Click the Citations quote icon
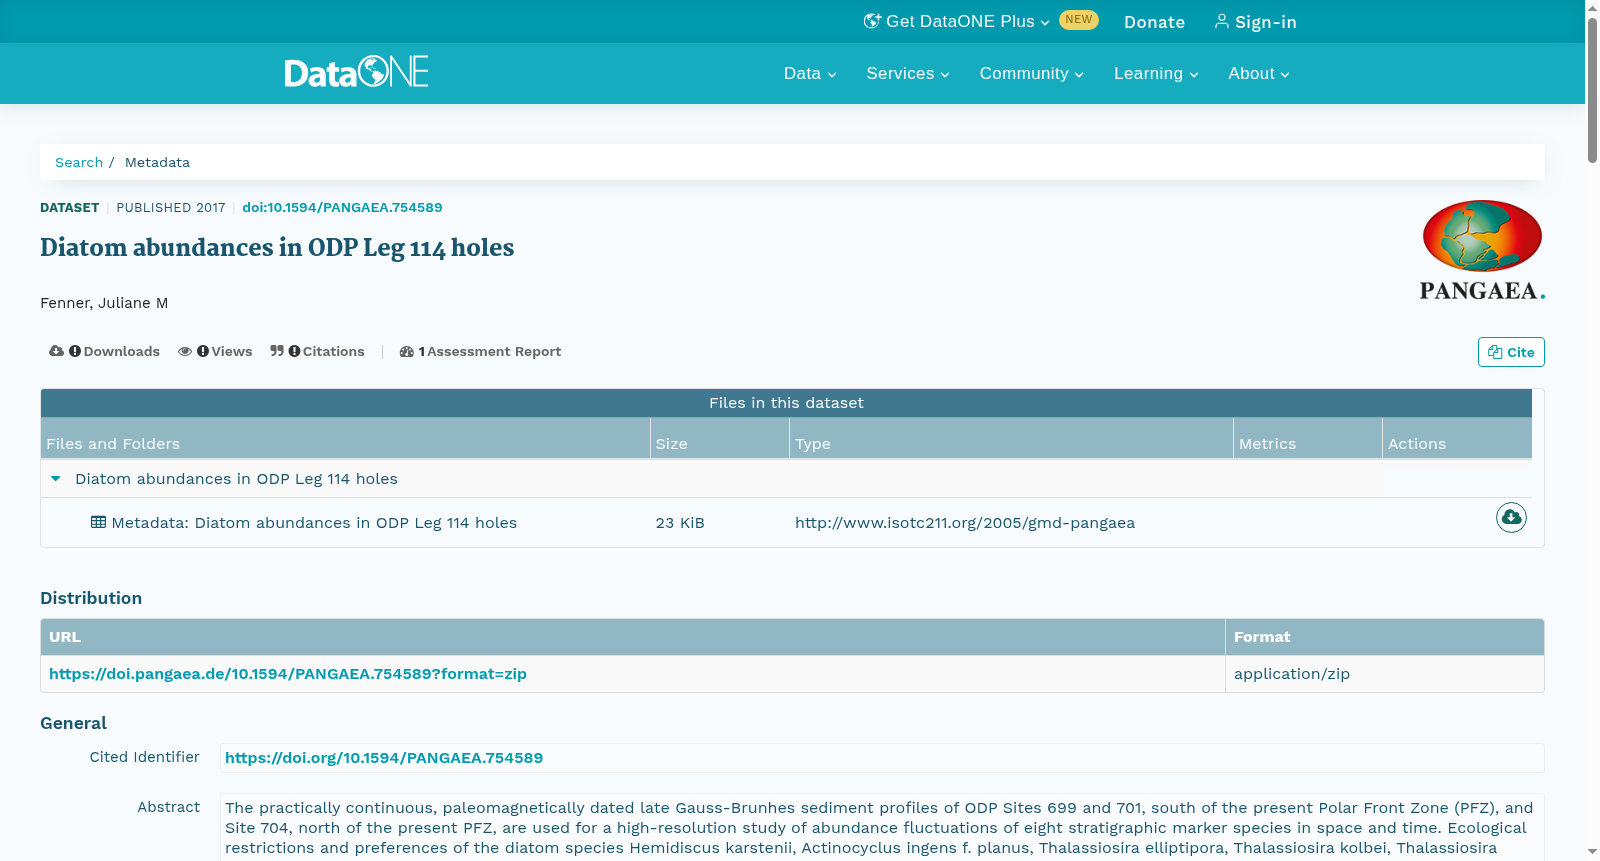1600x861 pixels. pyautogui.click(x=277, y=351)
